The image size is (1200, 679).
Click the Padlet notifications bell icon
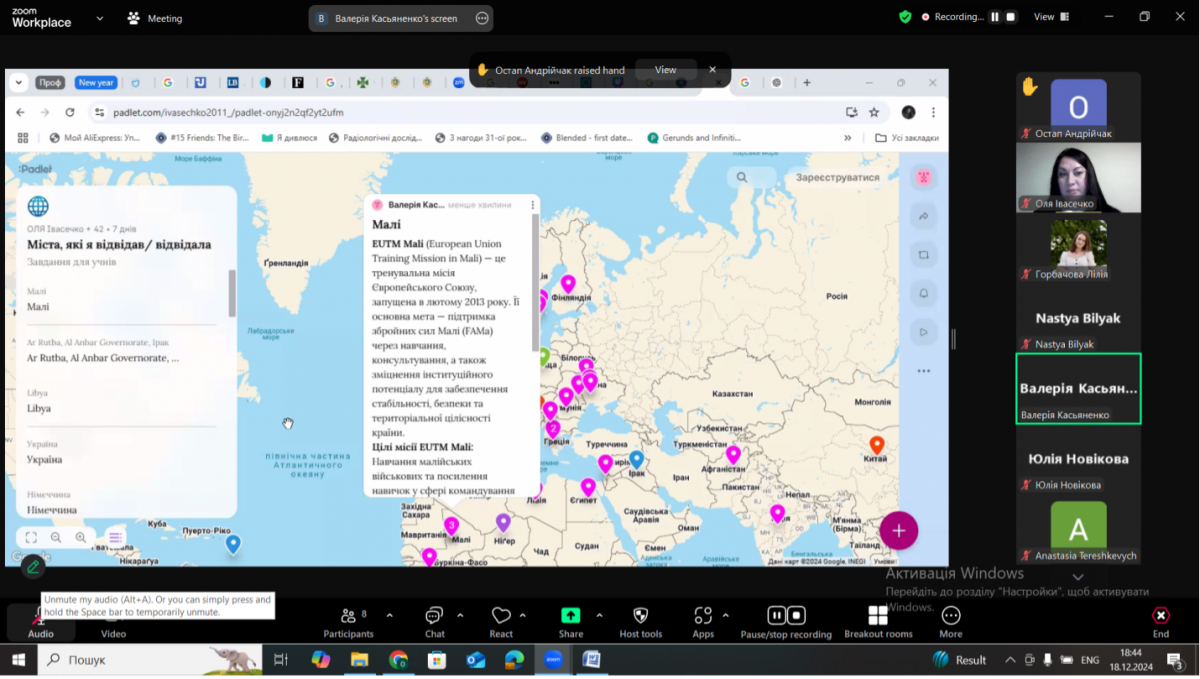(924, 293)
